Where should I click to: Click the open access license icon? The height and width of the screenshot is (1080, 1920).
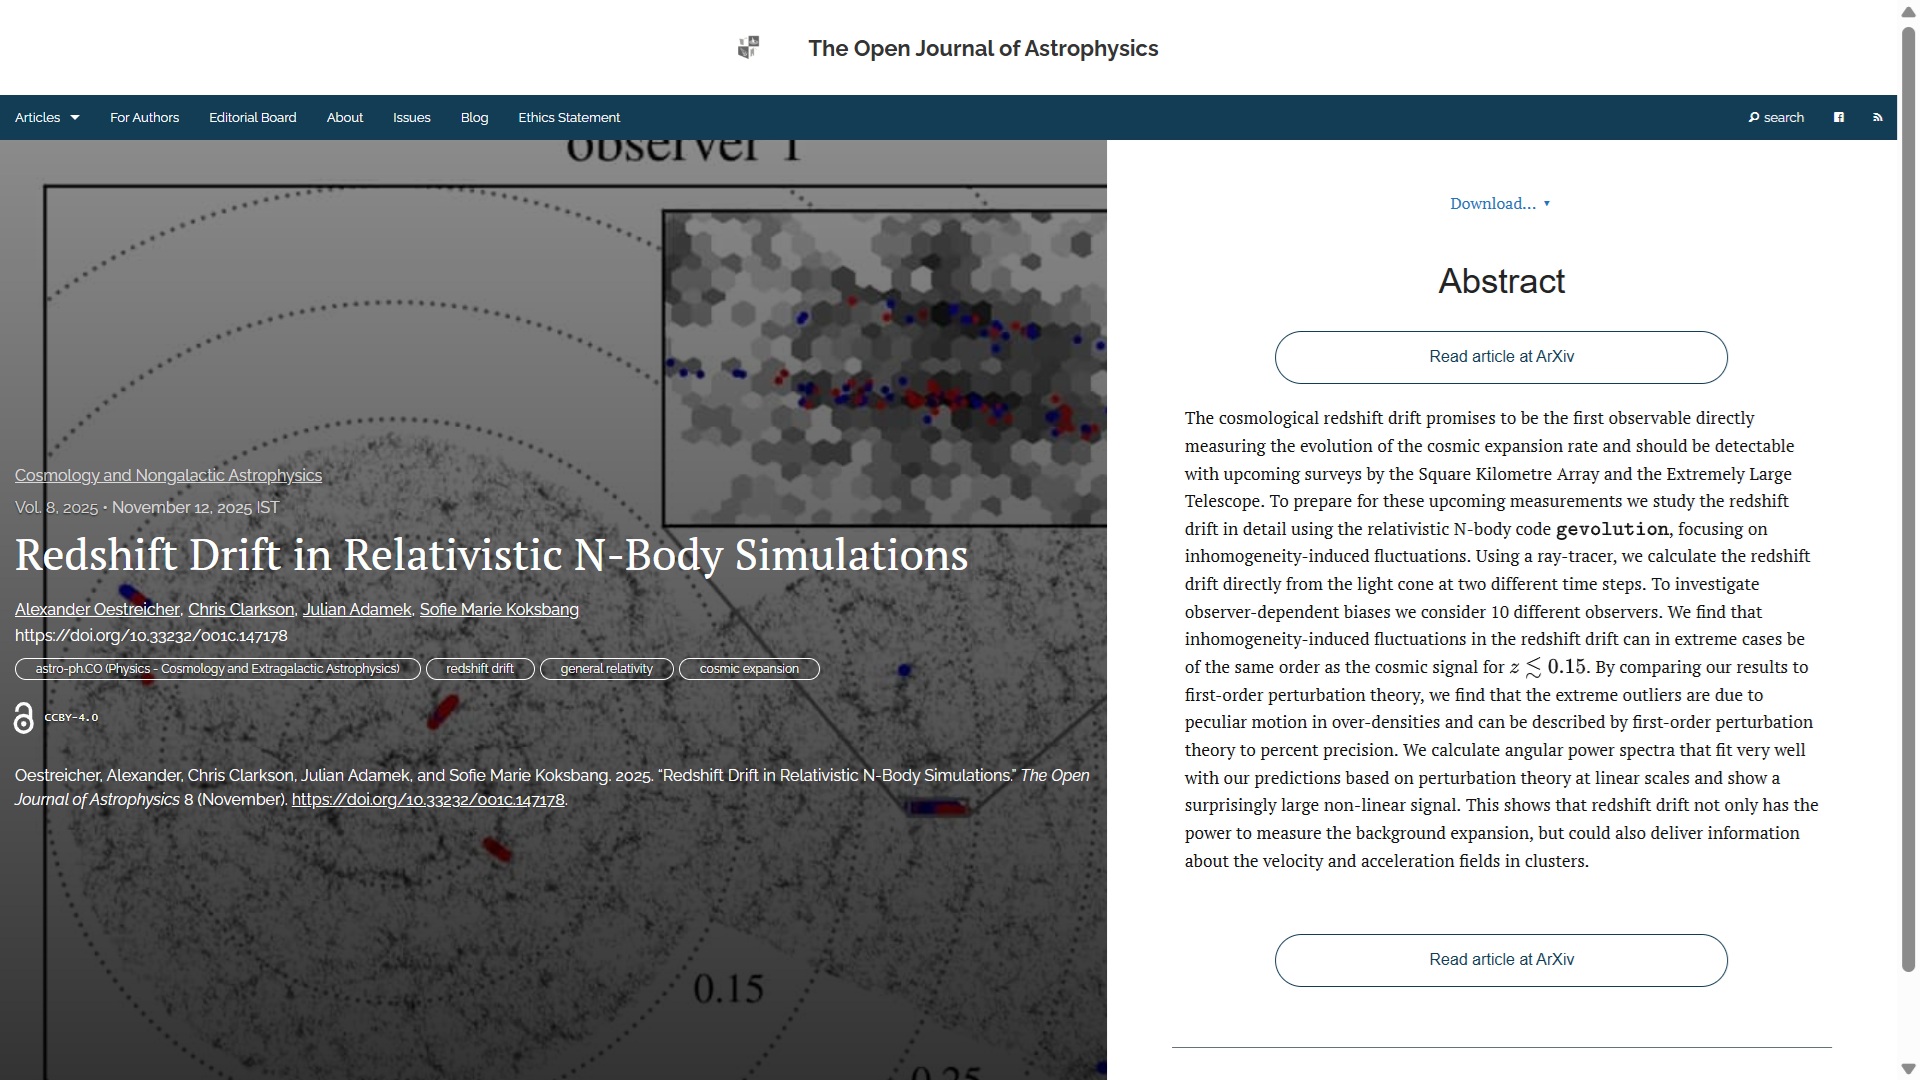[x=24, y=718]
